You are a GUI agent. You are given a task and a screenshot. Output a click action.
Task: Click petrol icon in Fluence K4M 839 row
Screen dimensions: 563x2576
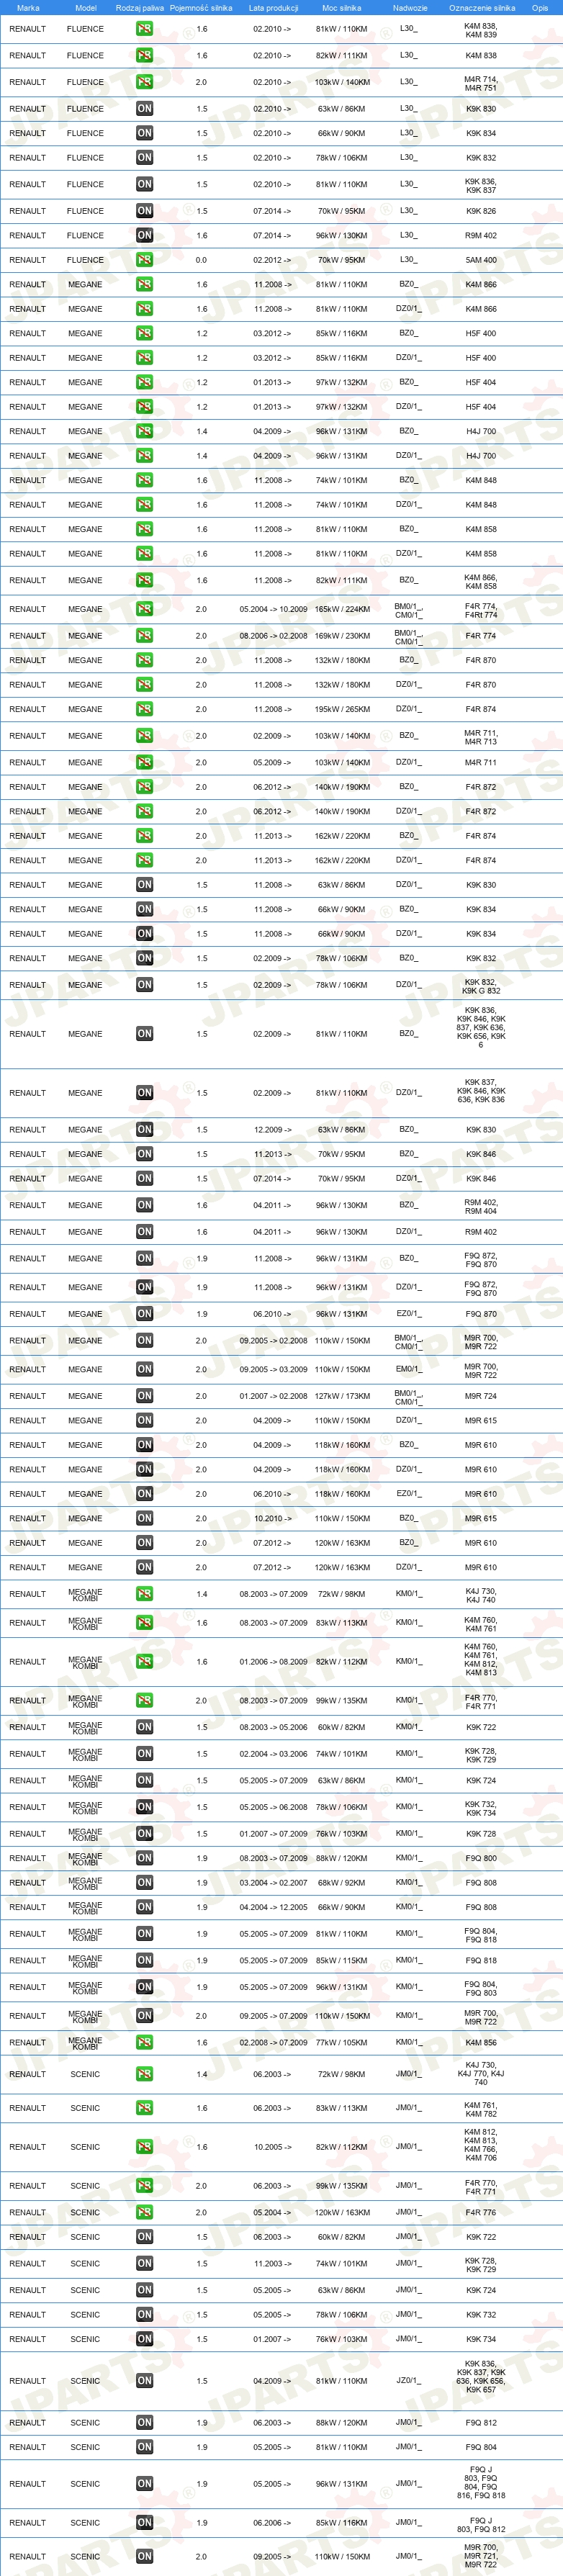click(x=145, y=29)
